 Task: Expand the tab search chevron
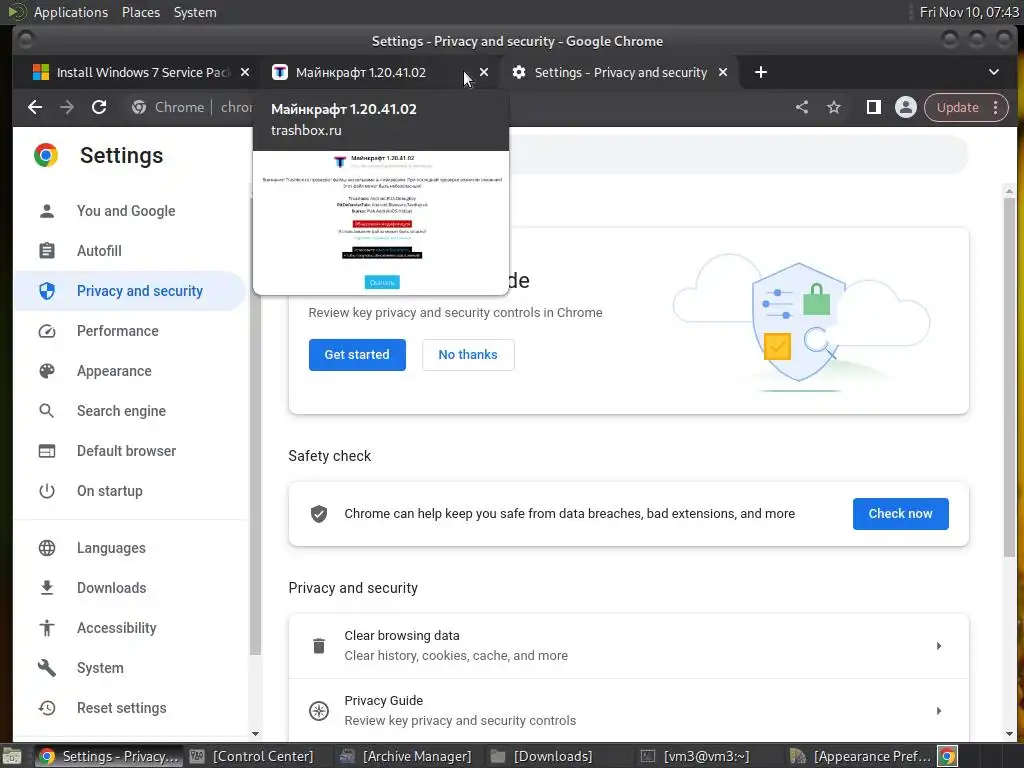click(994, 72)
